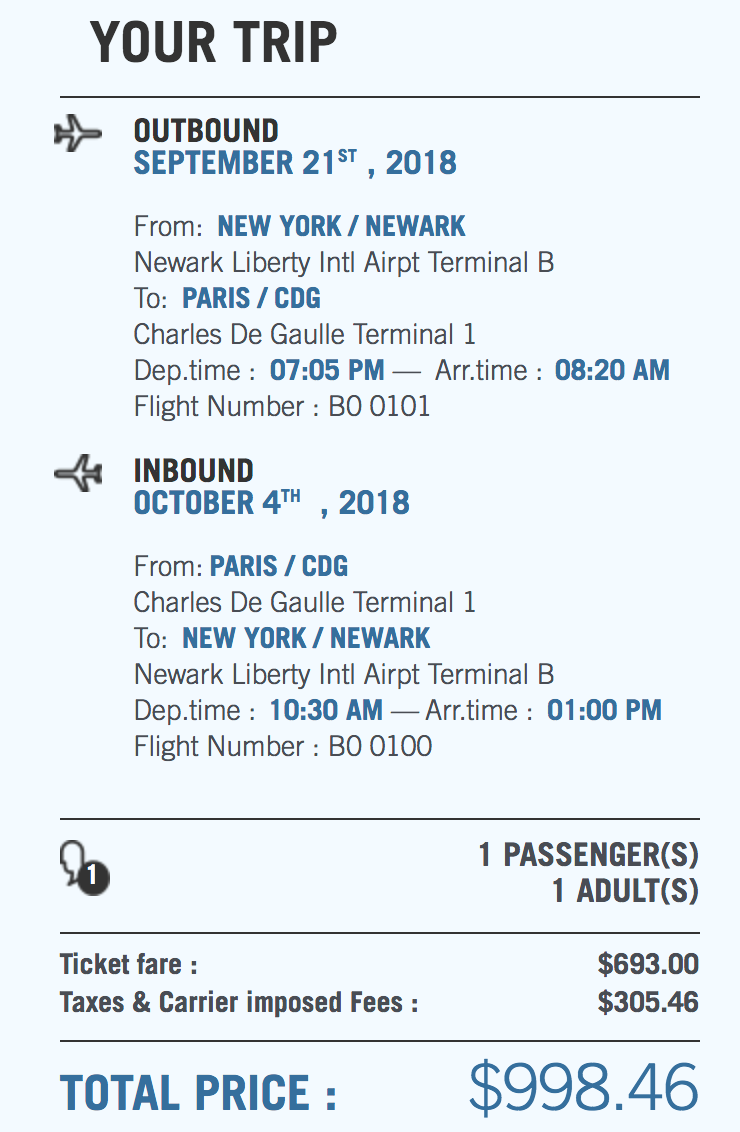The height and width of the screenshot is (1132, 740).
Task: Click the 1 PASSENGER(S) label
Action: point(588,855)
